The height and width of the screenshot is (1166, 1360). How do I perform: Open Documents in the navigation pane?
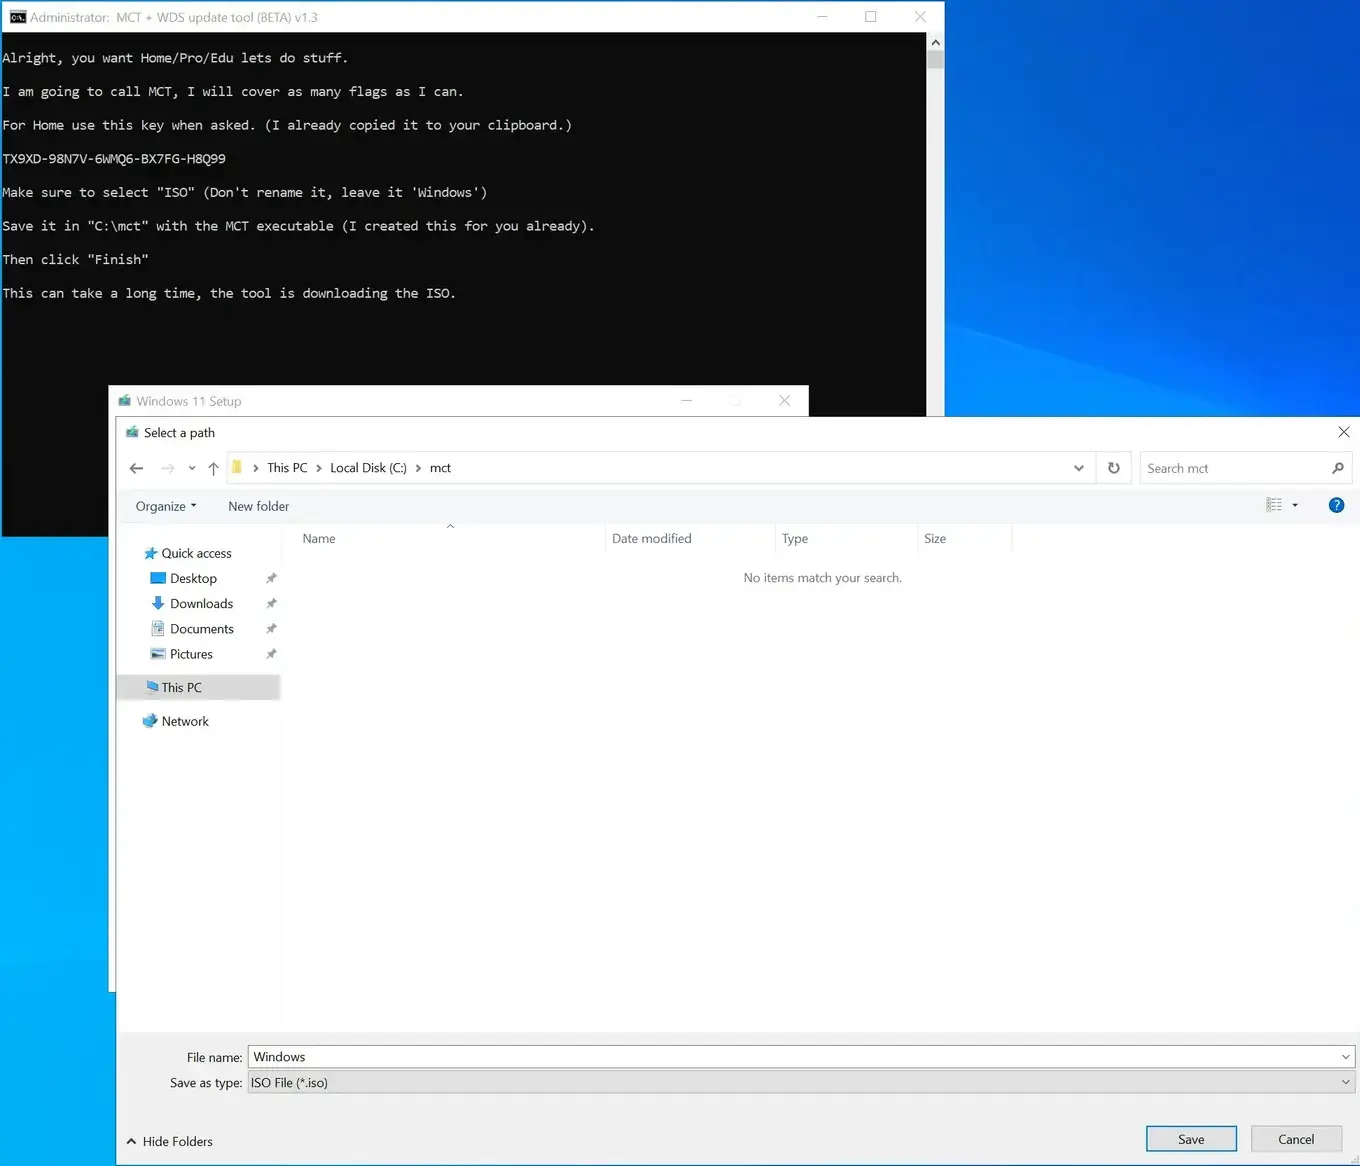pyautogui.click(x=201, y=629)
